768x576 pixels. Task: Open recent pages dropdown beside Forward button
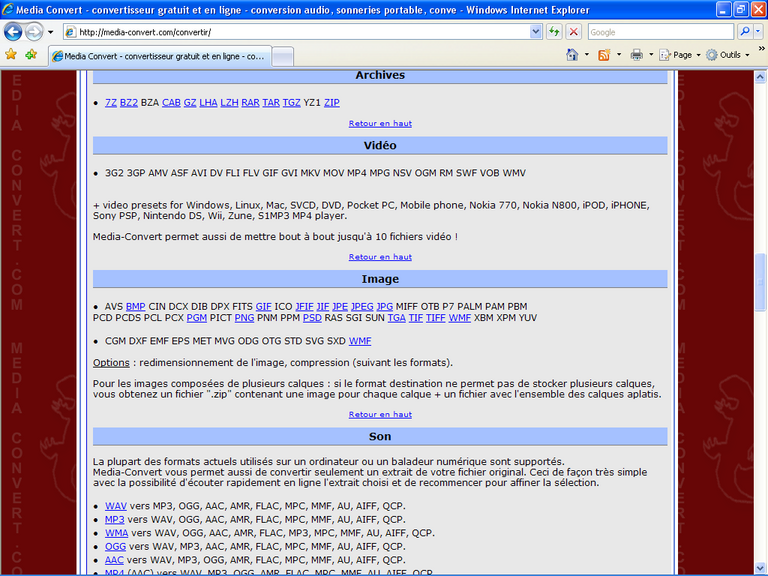click(x=50, y=32)
